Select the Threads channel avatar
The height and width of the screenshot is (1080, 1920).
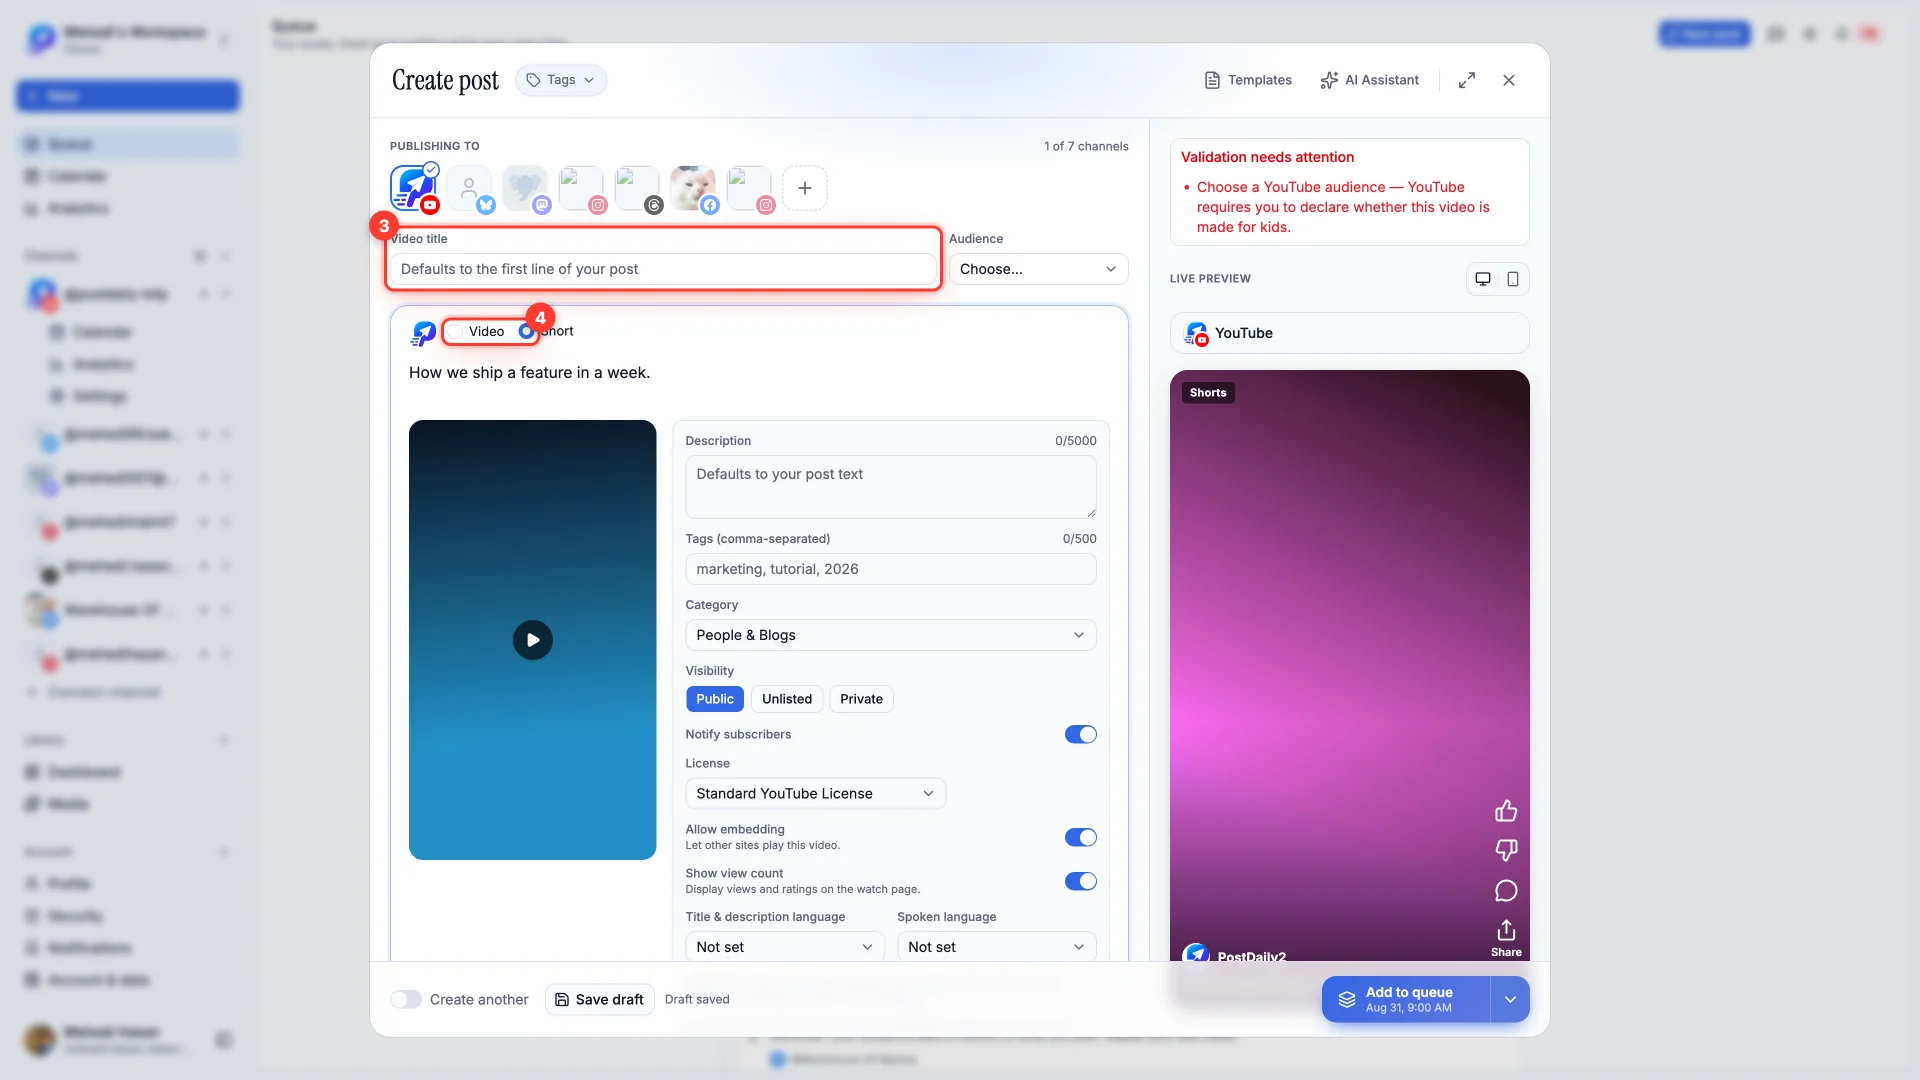[x=638, y=188]
